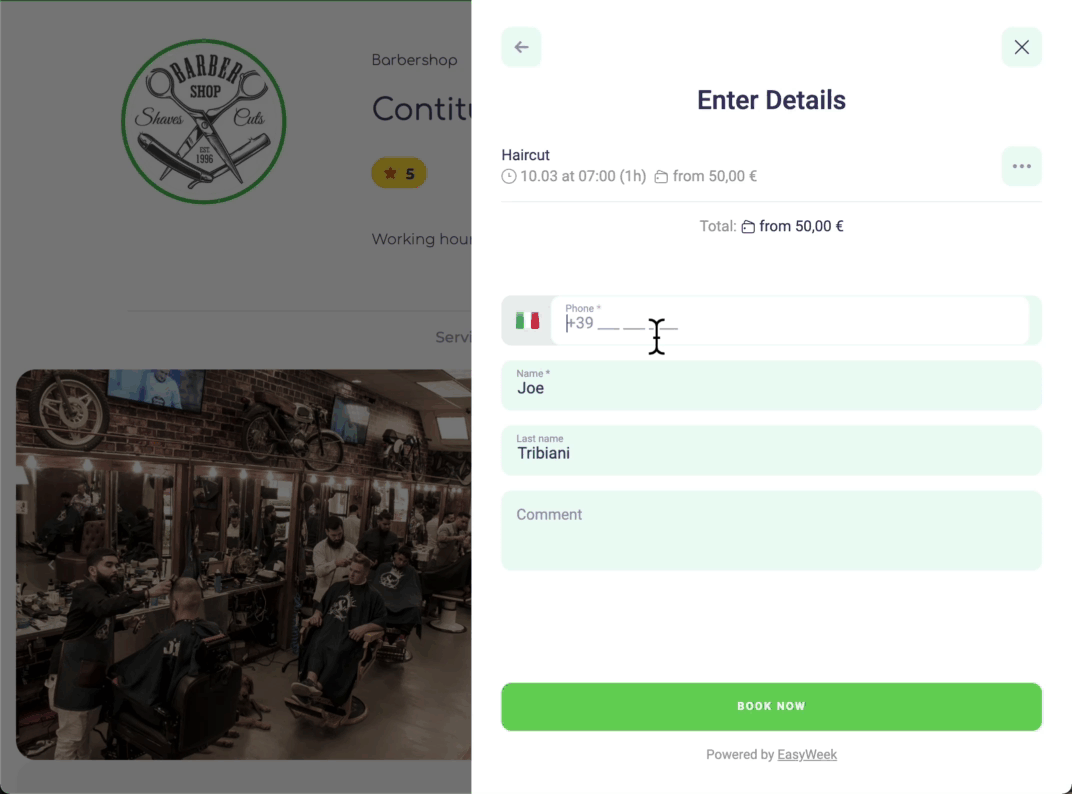Screen dimensions: 1072x794
Task: Click the back arrow button
Action: coord(521,47)
